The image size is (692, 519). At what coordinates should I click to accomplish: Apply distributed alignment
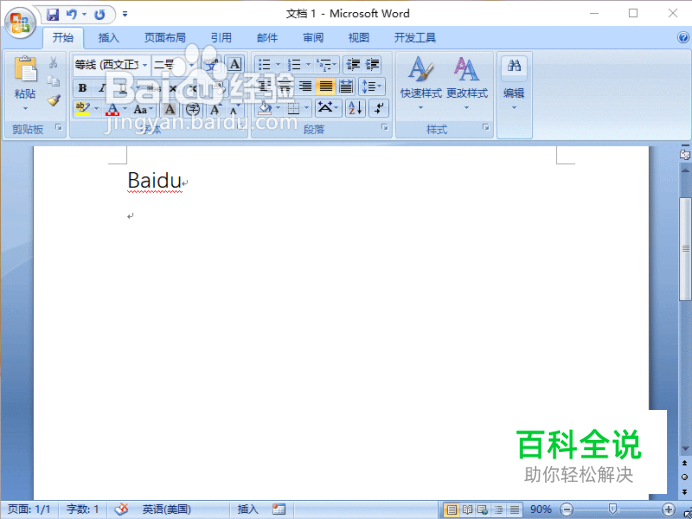pyautogui.click(x=346, y=86)
